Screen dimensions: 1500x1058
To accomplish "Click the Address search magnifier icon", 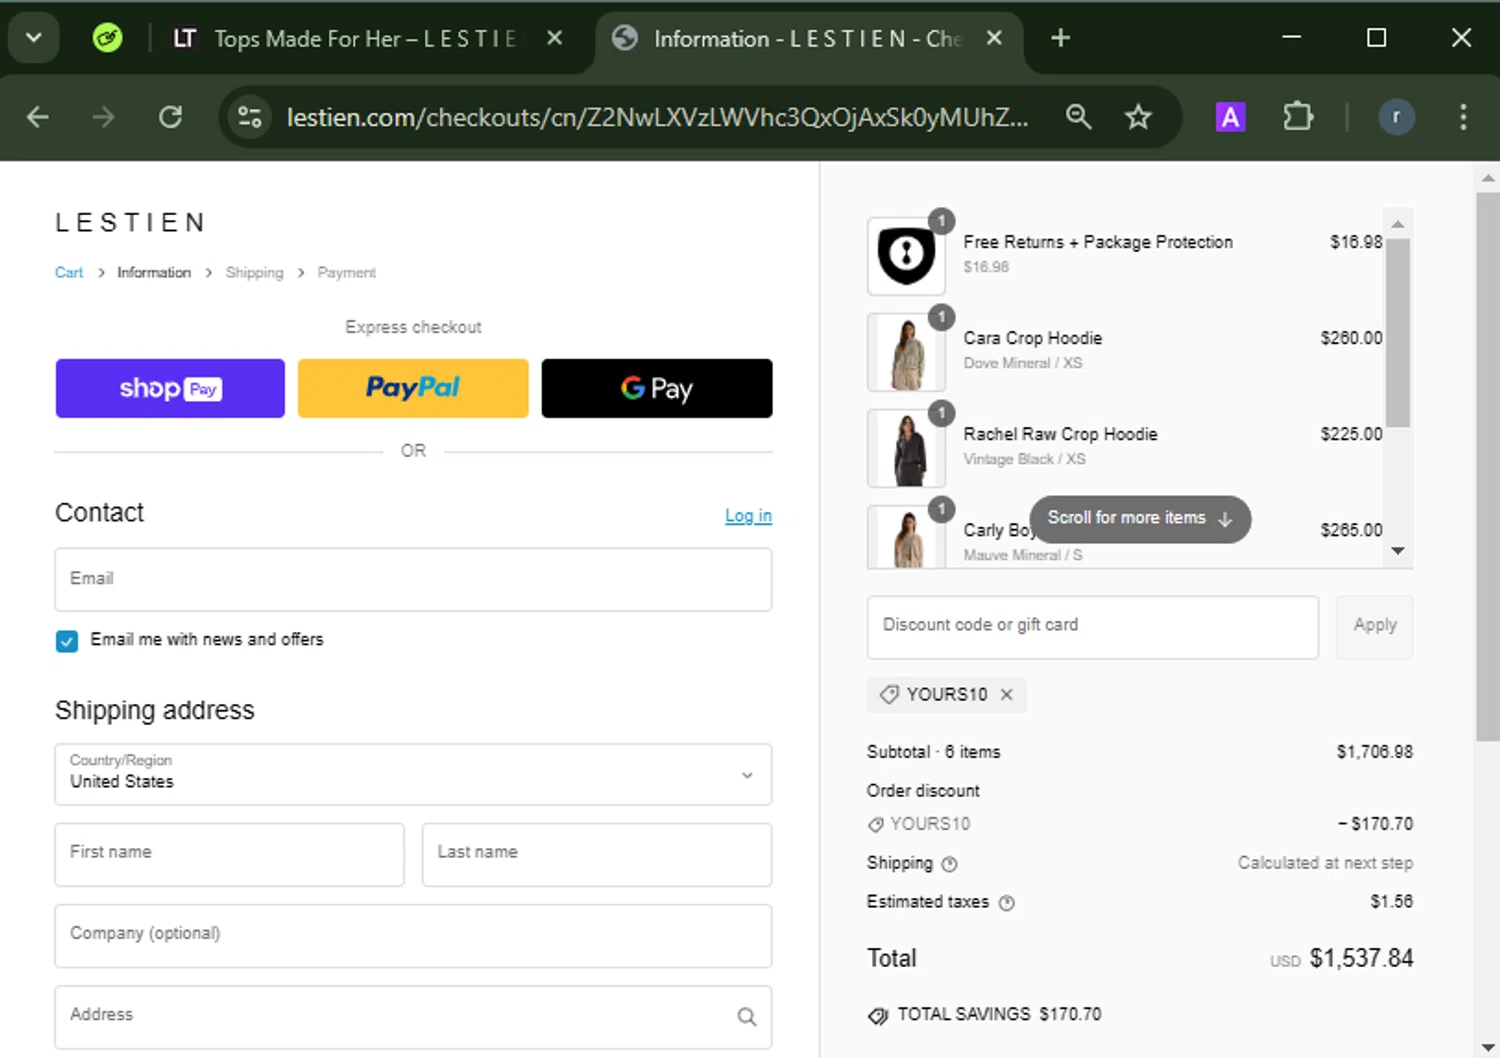I will [747, 1017].
